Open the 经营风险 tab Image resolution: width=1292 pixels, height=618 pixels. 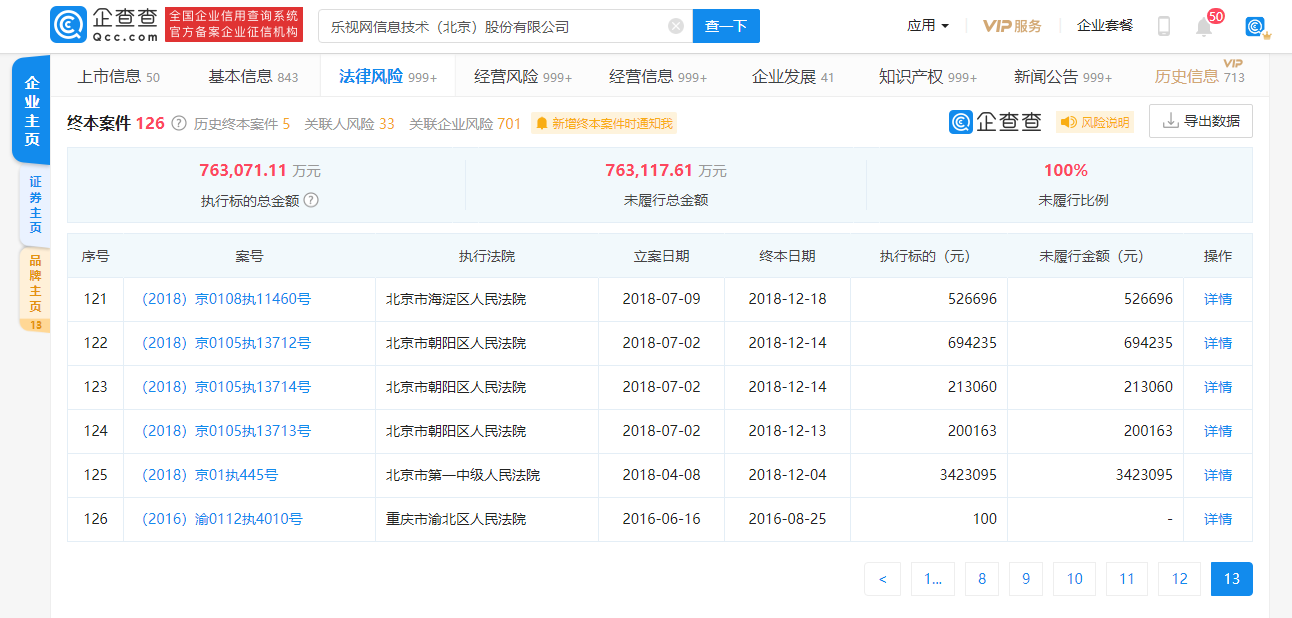pyautogui.click(x=495, y=75)
